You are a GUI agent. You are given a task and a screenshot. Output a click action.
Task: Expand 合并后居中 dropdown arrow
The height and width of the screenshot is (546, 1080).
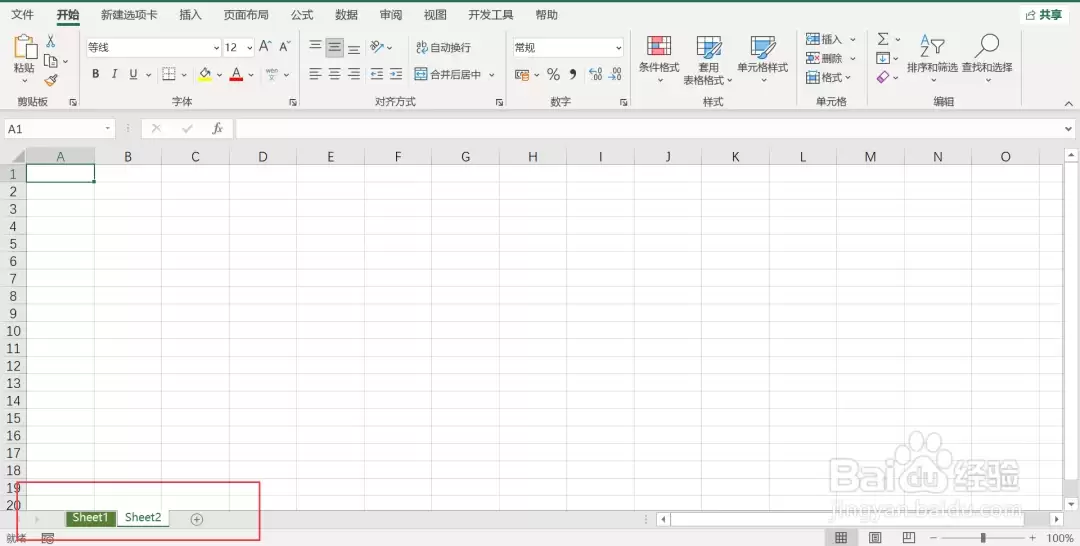[492, 75]
